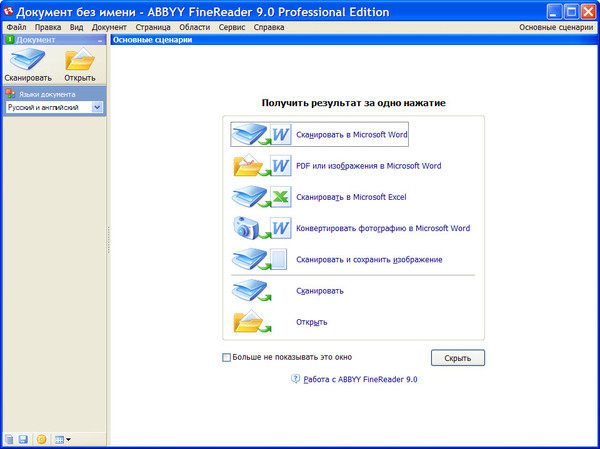Open the Правка menu
The width and height of the screenshot is (600, 449).
click(x=48, y=27)
